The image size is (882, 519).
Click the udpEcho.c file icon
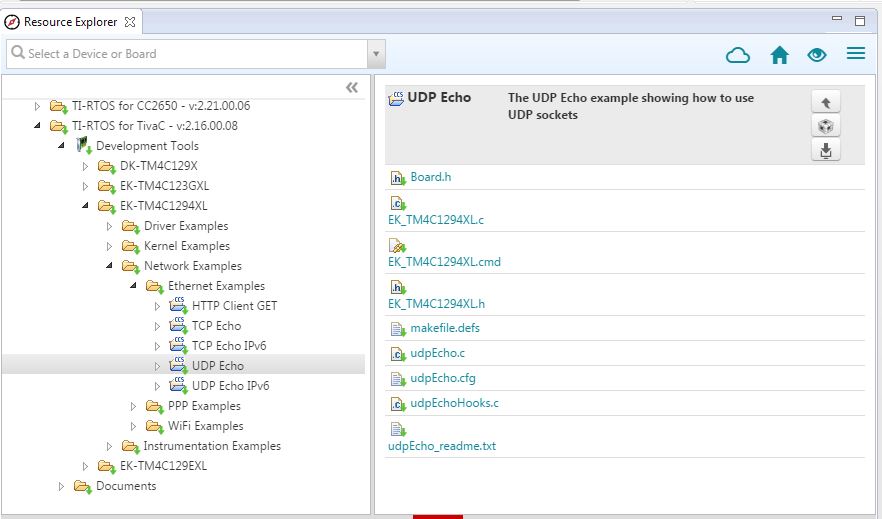[x=398, y=354]
